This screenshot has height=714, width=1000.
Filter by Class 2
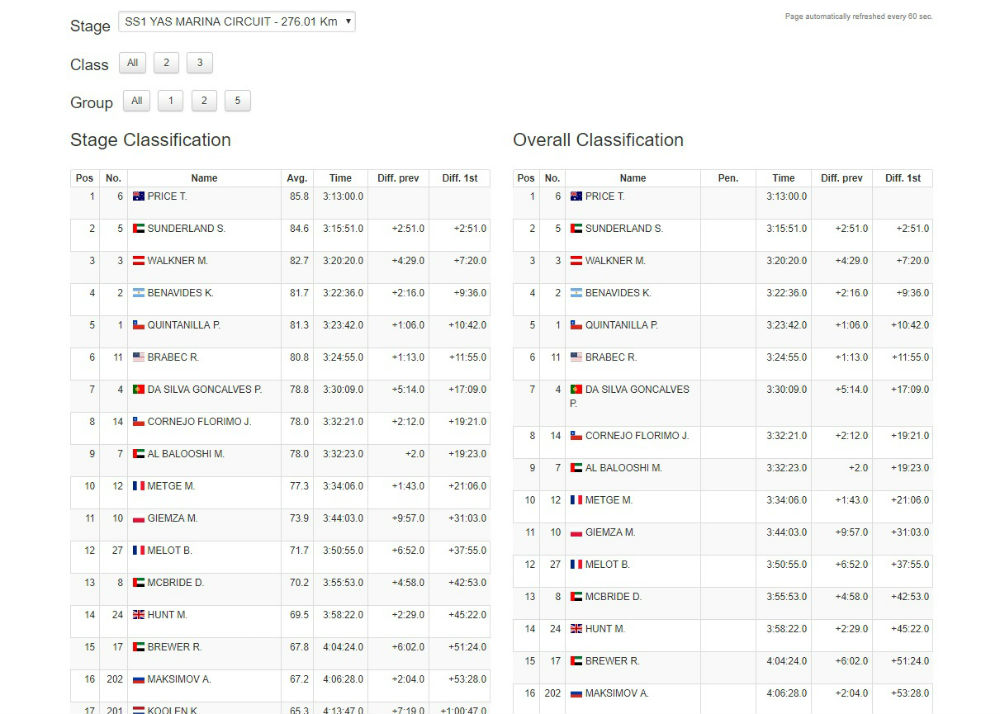pyautogui.click(x=166, y=63)
